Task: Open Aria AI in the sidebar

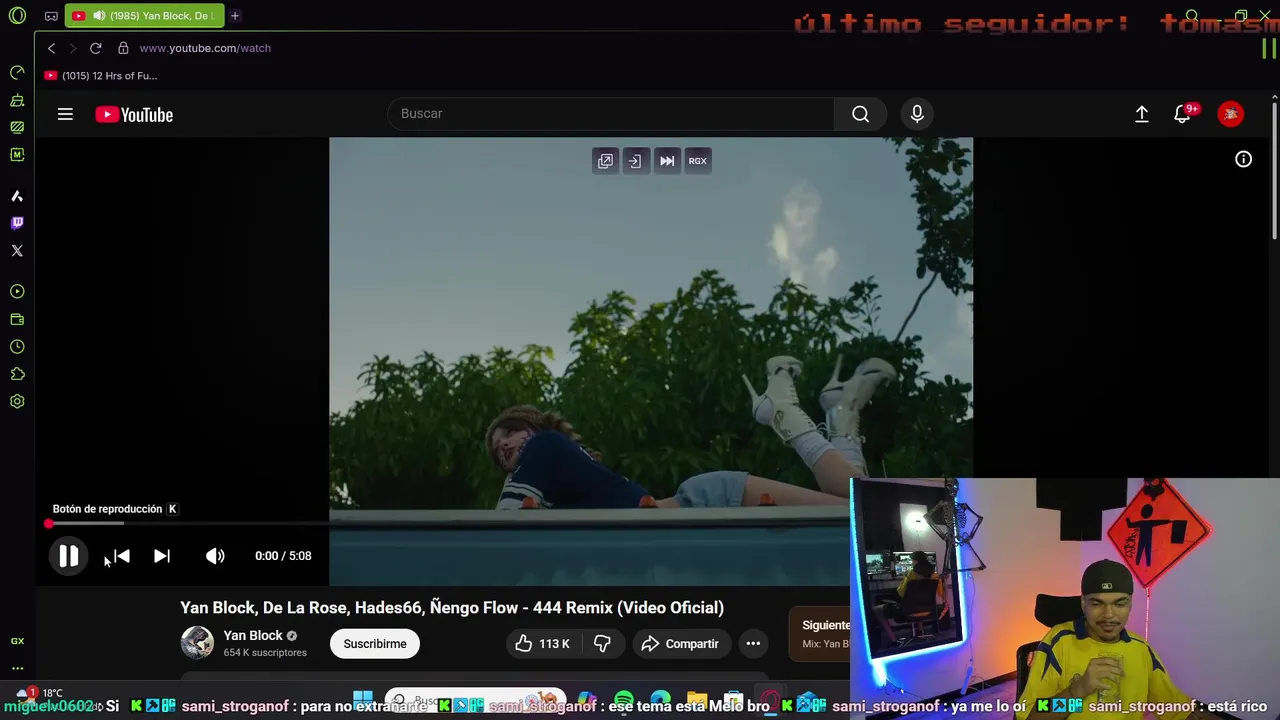Action: (x=17, y=196)
